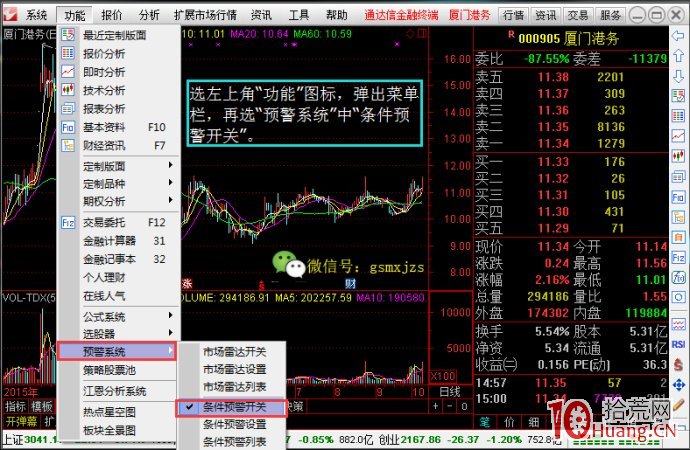
Task: Click the RSI indicator icon in the right sidebar
Action: [678, 344]
